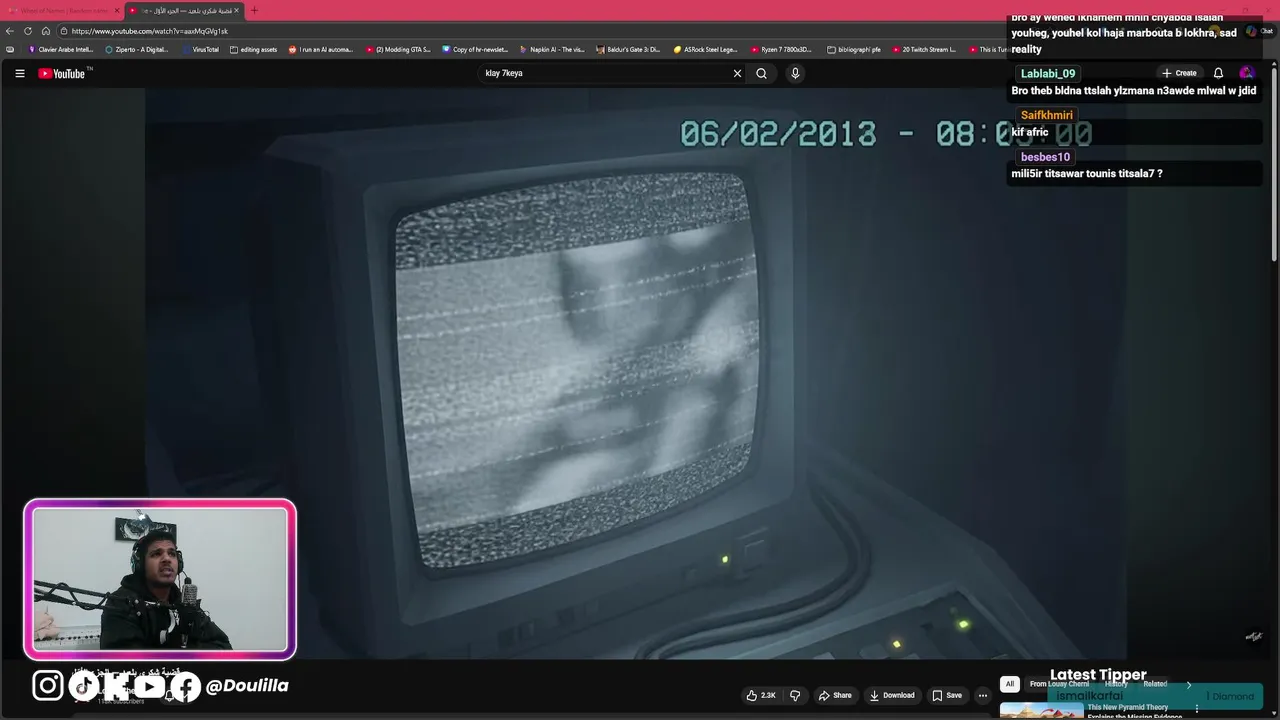This screenshot has height=720, width=1280.
Task: Close the YouTube video tab
Action: click(236, 10)
